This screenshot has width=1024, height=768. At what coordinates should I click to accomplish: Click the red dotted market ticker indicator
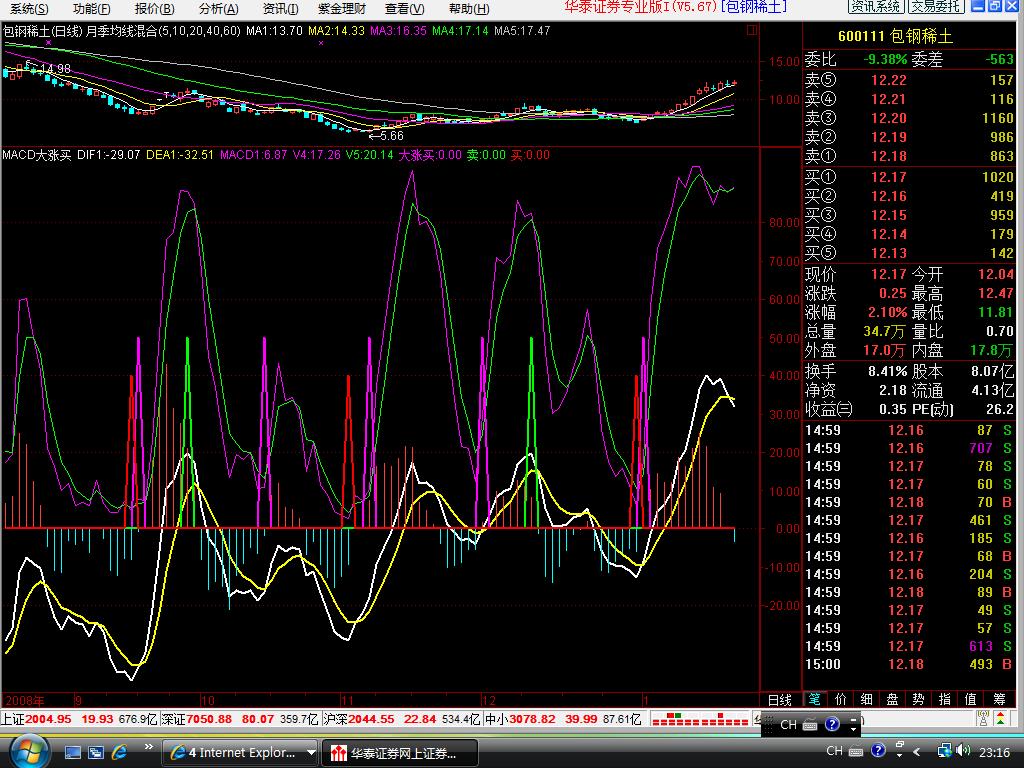699,720
